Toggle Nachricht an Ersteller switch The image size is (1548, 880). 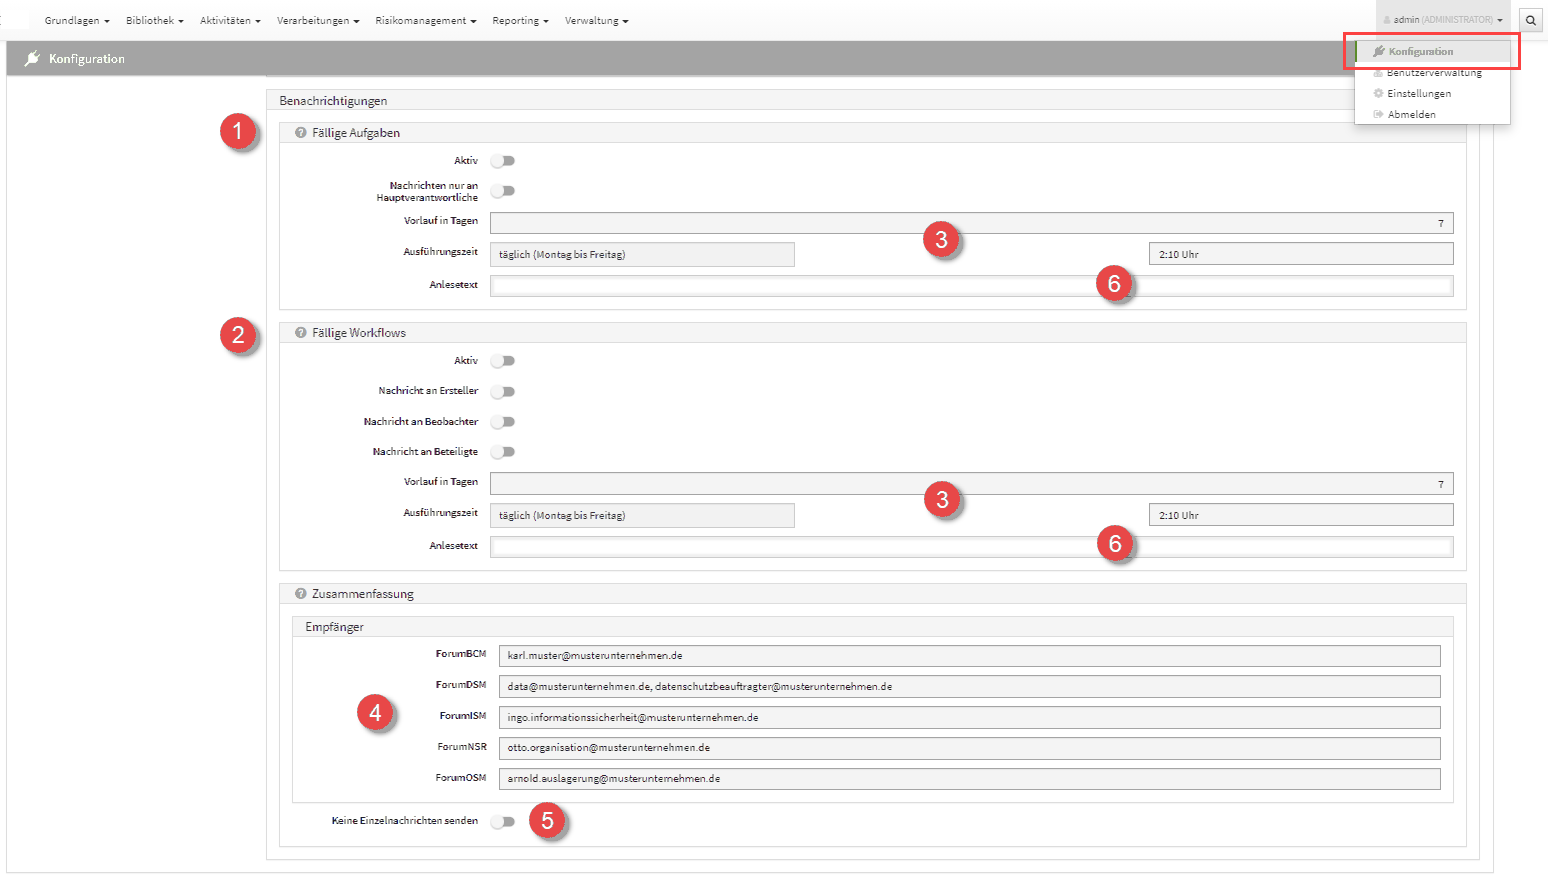tap(503, 392)
